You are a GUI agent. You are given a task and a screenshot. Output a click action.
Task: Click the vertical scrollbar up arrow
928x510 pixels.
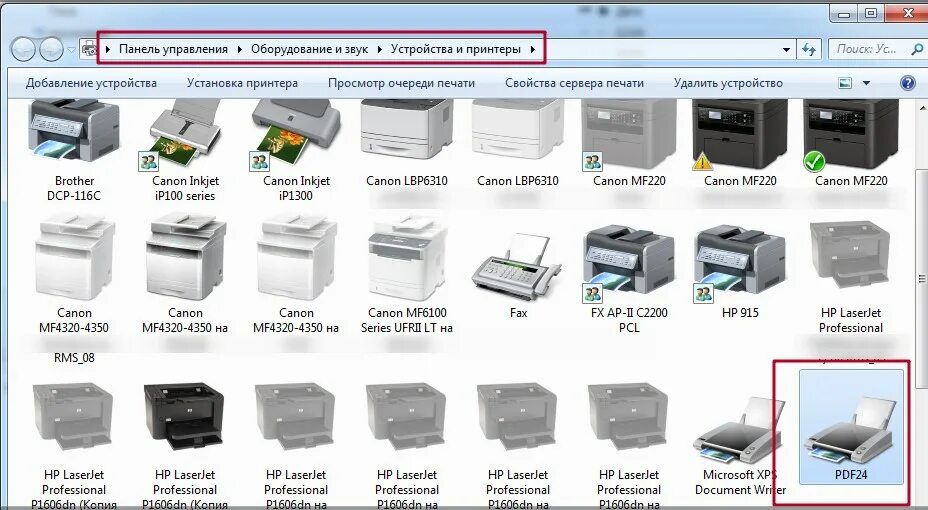(x=922, y=108)
